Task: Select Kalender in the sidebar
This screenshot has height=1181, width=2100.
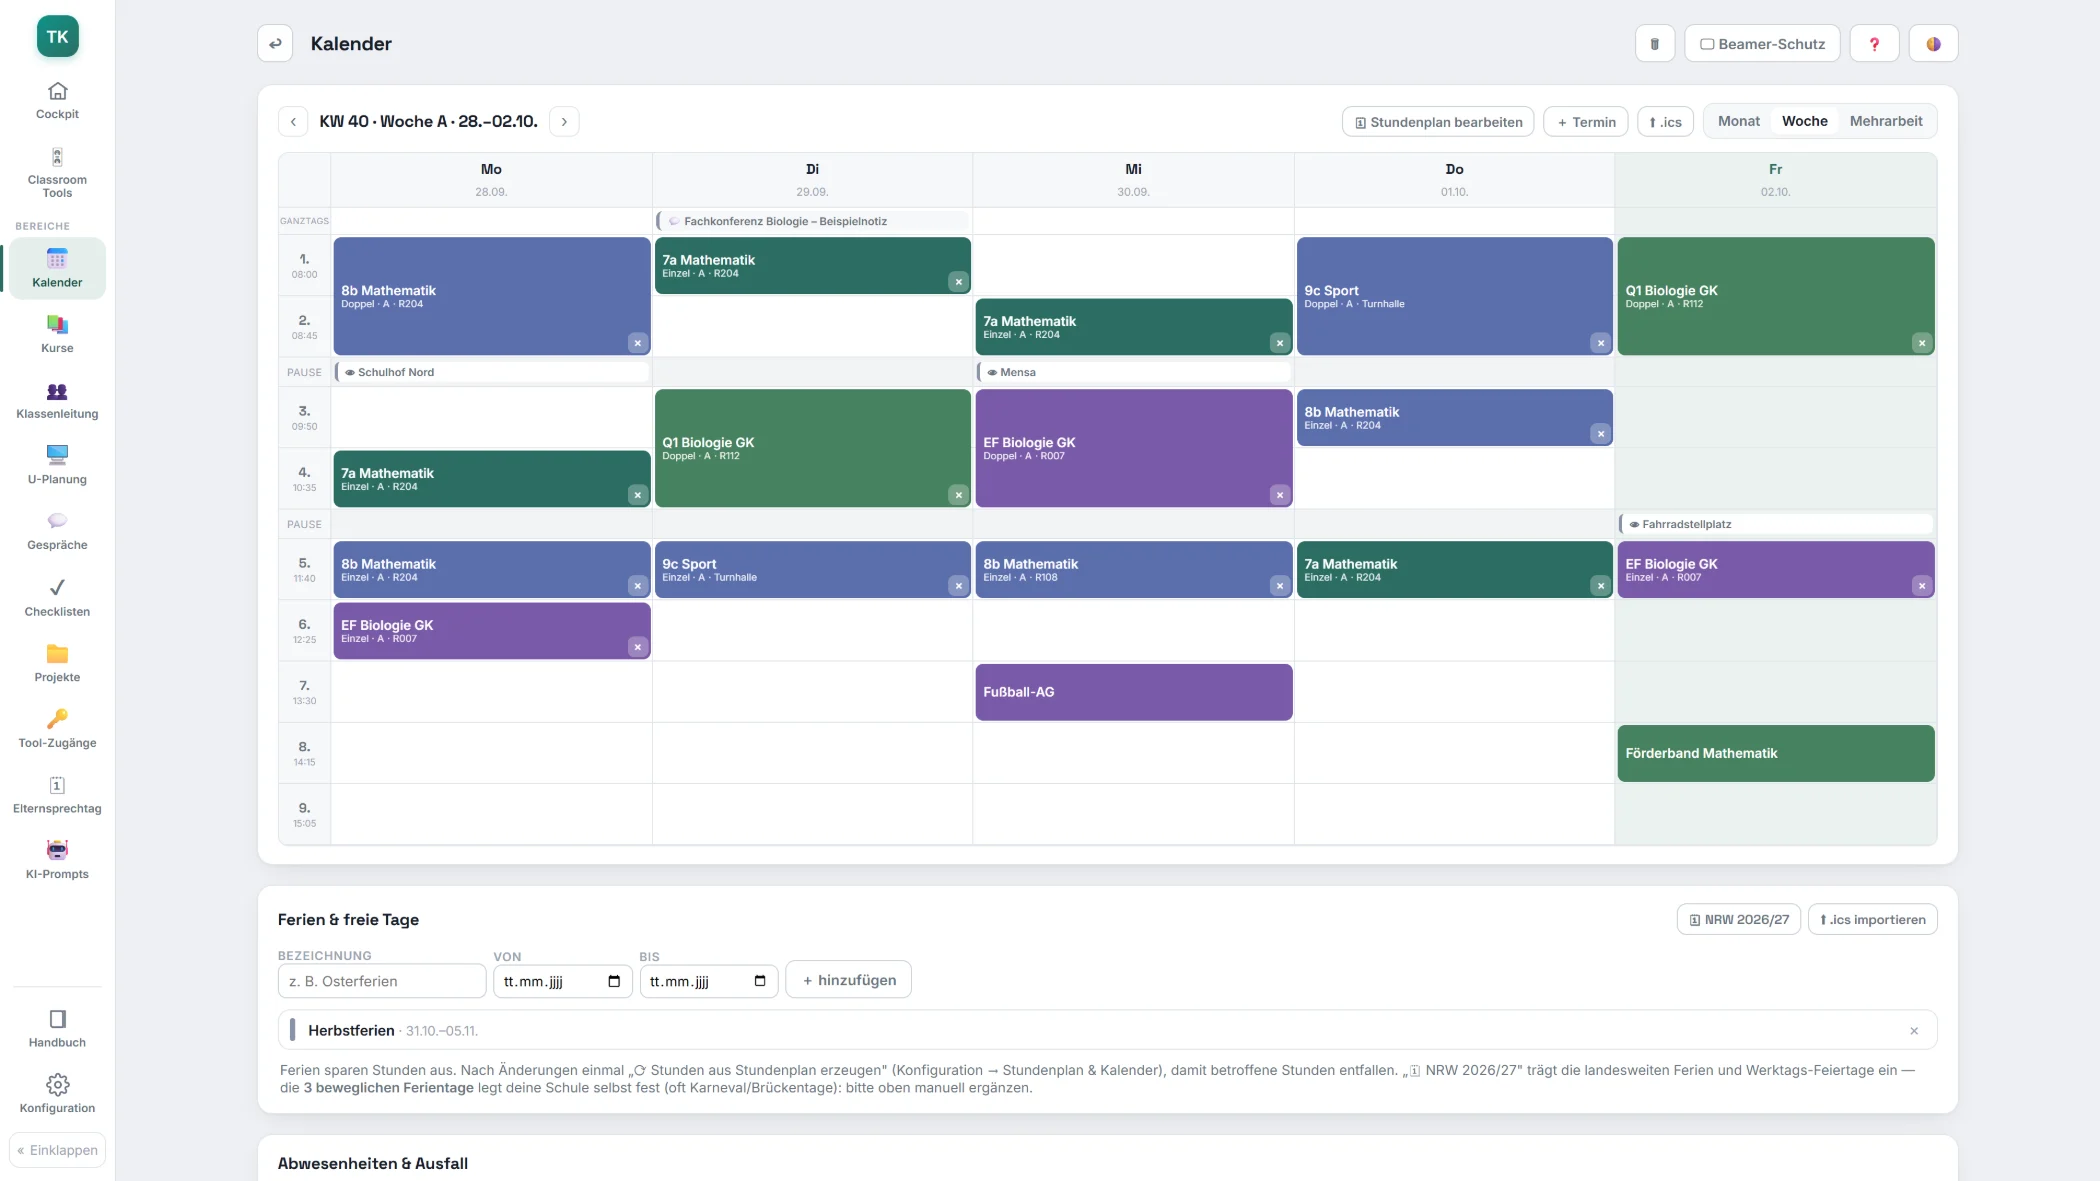Action: (x=57, y=268)
